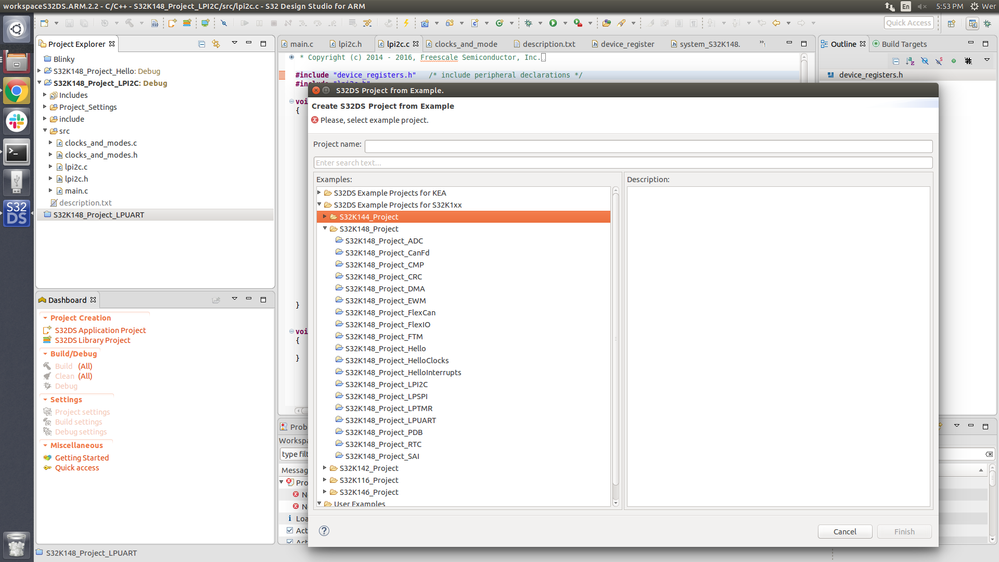The width and height of the screenshot is (999, 562).
Task: Click the C/C++ perspective icon
Action: [972, 23]
